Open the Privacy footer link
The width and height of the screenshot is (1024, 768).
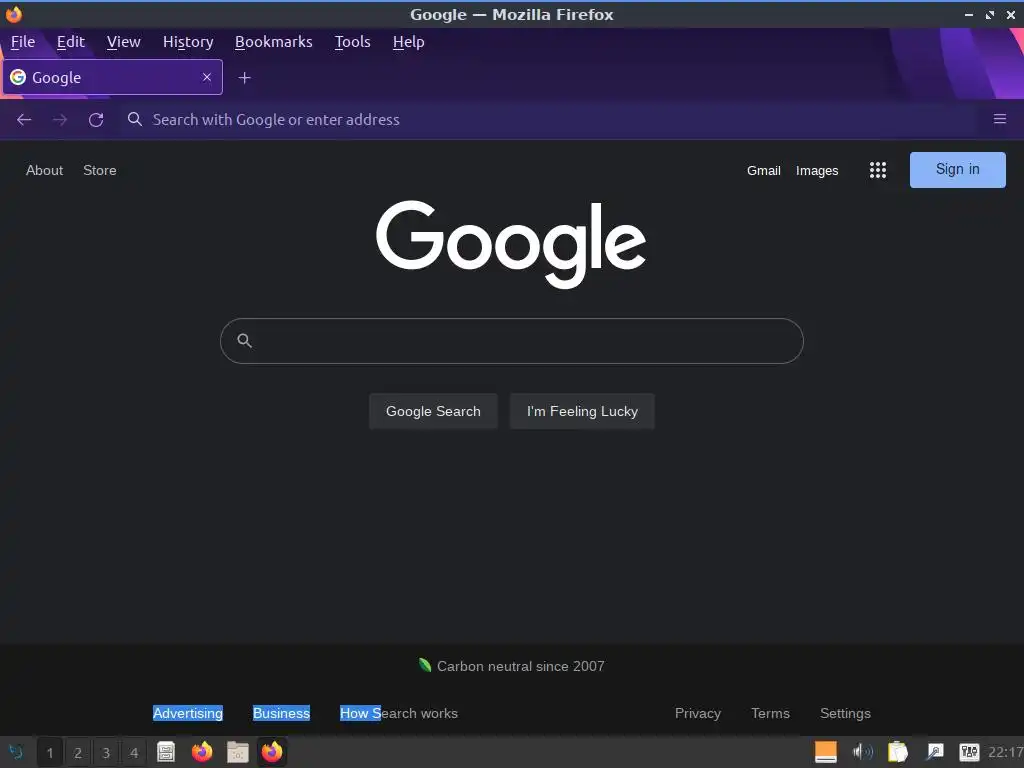[697, 713]
